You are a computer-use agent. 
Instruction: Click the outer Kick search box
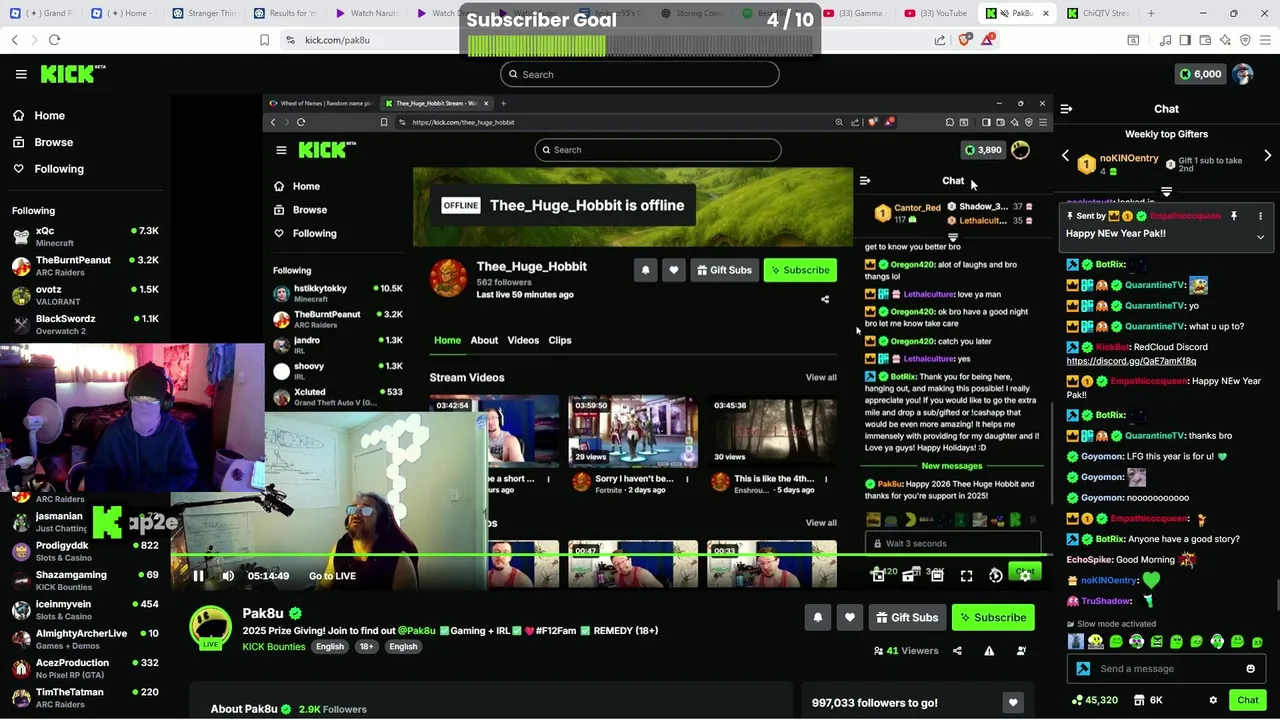640,74
